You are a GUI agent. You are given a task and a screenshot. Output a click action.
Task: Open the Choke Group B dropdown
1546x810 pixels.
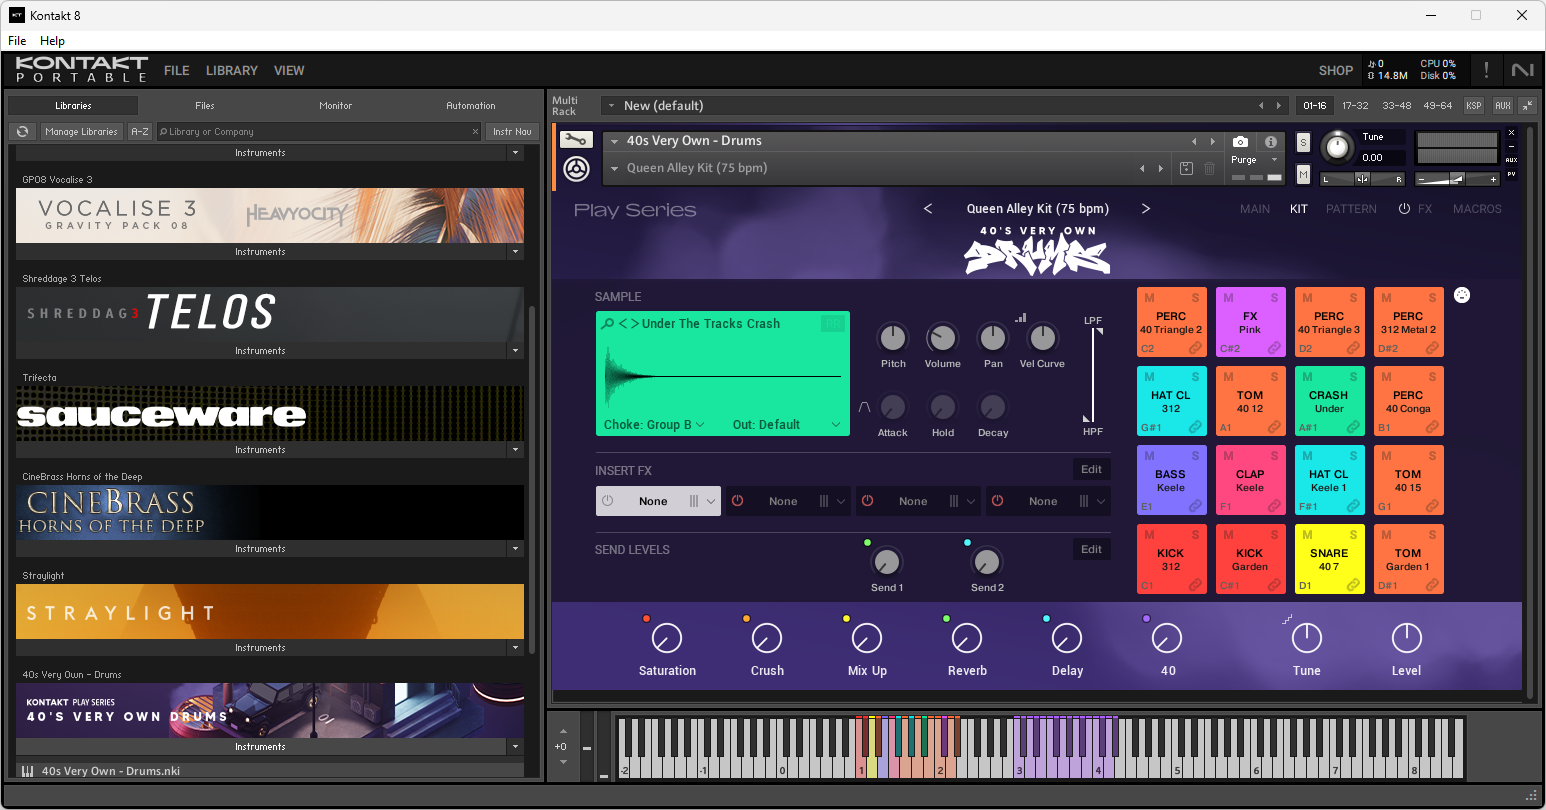[654, 425]
